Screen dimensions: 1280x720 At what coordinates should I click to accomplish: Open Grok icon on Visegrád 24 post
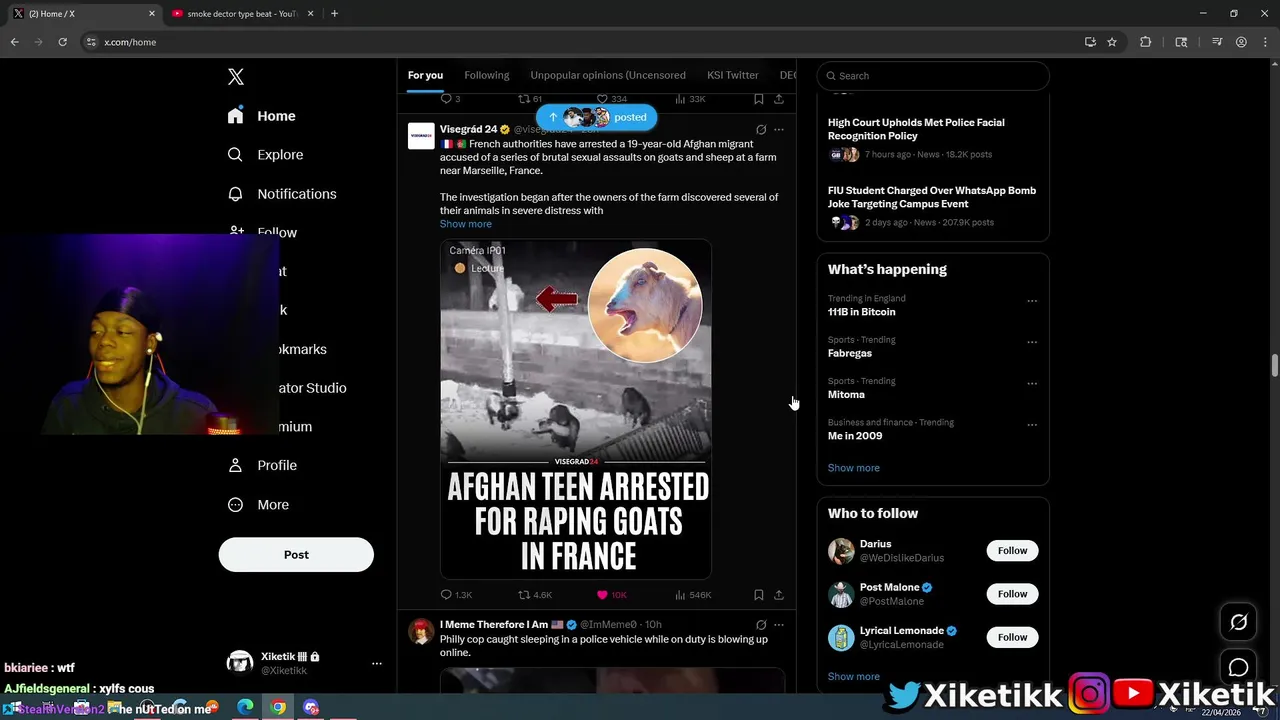tap(761, 130)
